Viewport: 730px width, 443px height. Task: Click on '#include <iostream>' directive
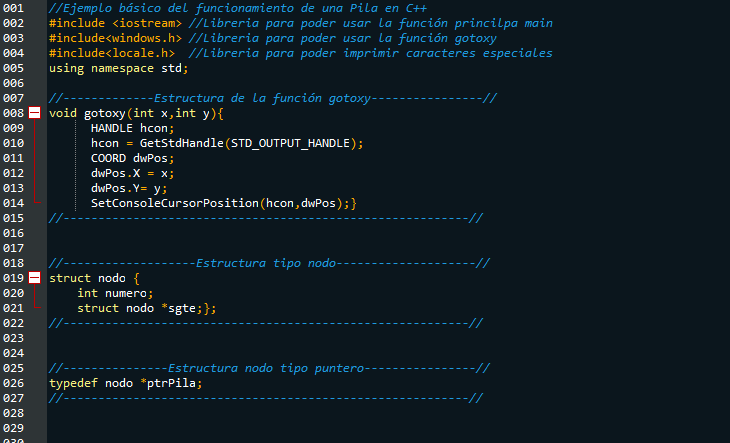(115, 23)
